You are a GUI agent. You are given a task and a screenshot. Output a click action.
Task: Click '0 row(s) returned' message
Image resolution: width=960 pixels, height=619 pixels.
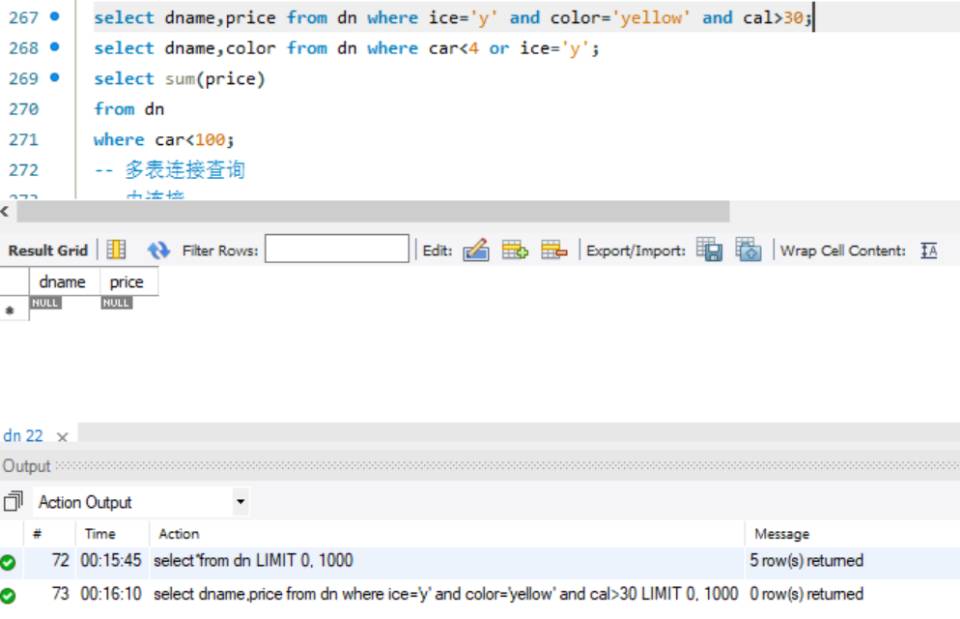[806, 594]
